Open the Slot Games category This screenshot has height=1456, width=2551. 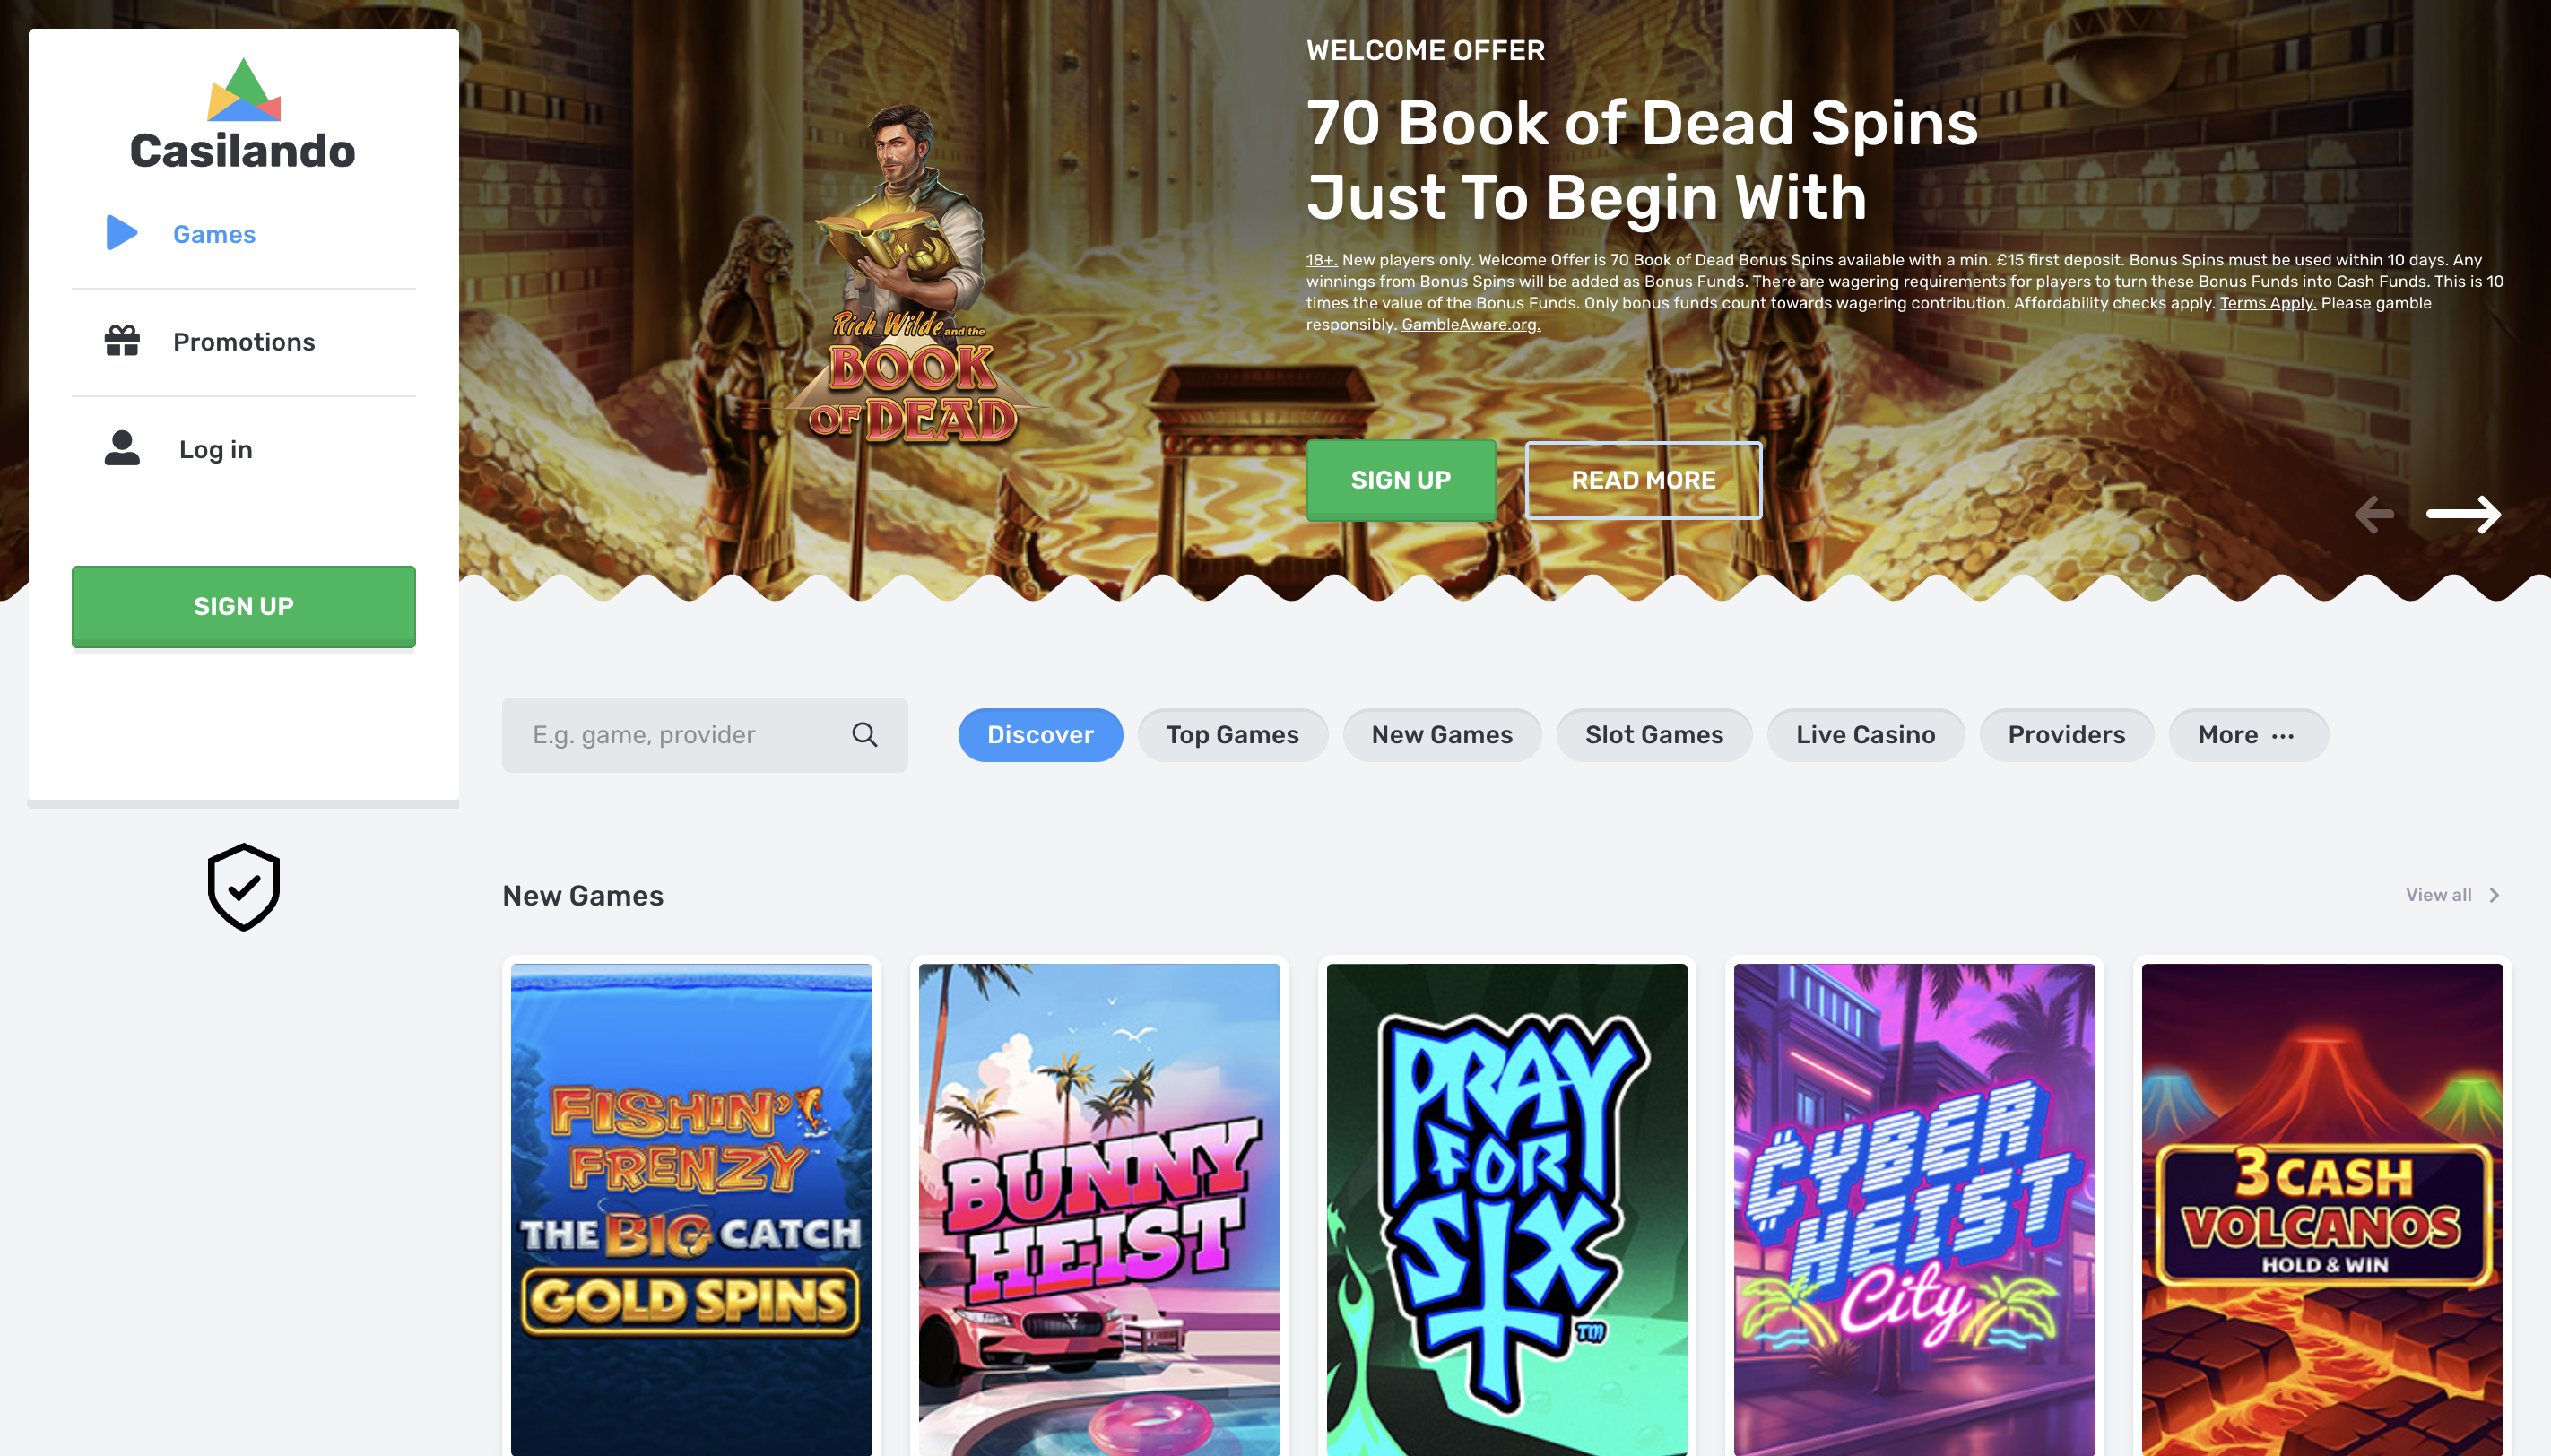click(x=1654, y=735)
